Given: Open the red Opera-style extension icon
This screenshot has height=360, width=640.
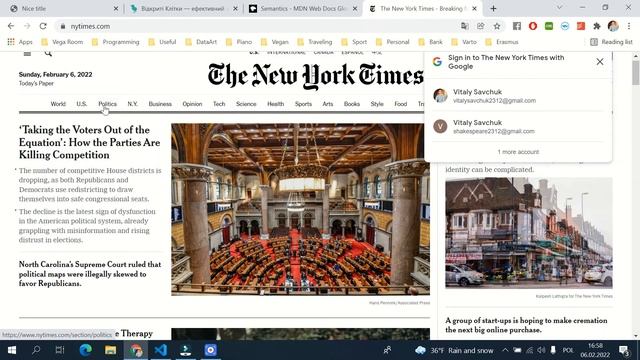Looking at the screenshot, I should coord(533,26).
